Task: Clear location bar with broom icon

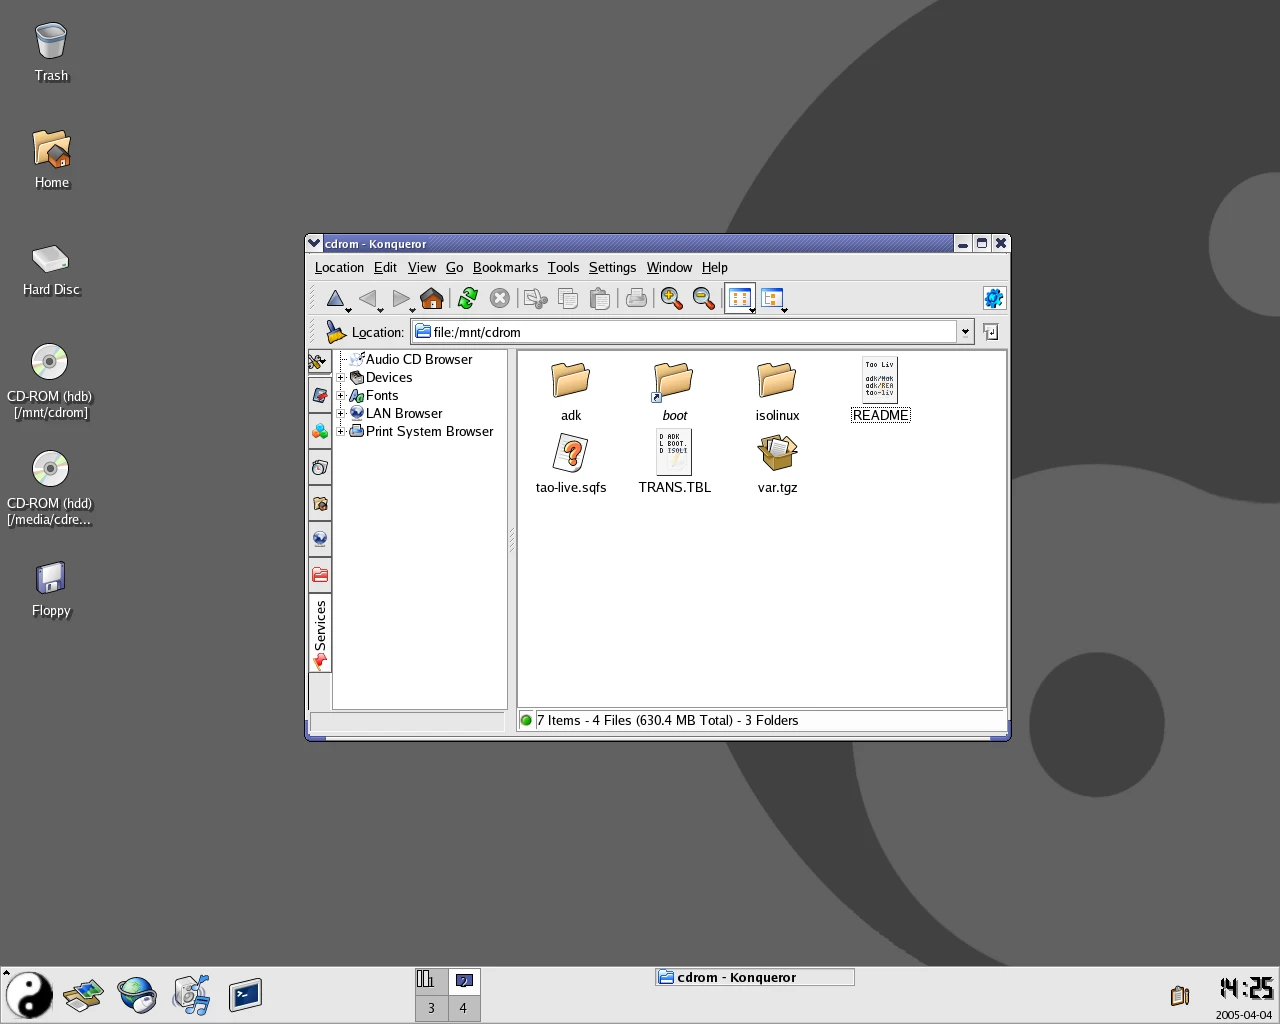Action: (336, 332)
